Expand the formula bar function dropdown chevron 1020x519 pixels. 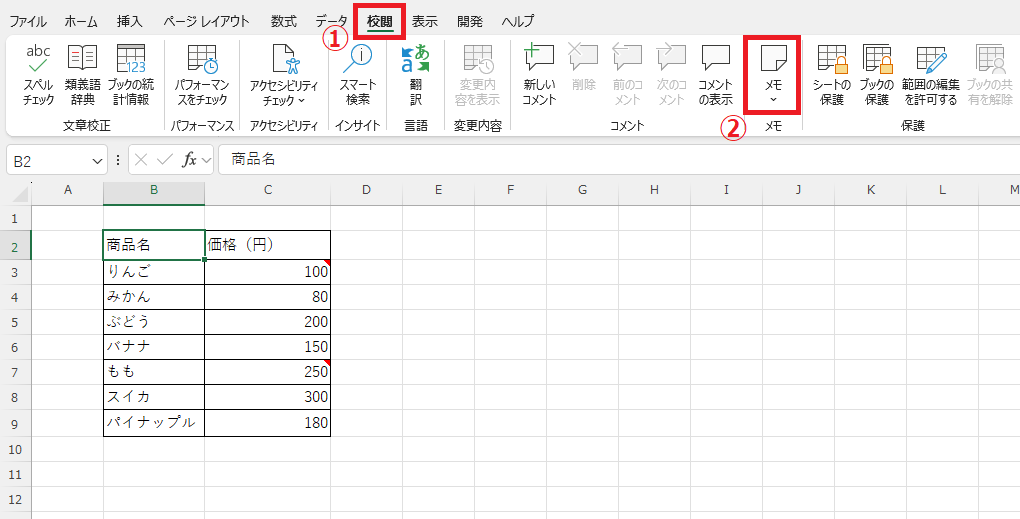point(206,160)
